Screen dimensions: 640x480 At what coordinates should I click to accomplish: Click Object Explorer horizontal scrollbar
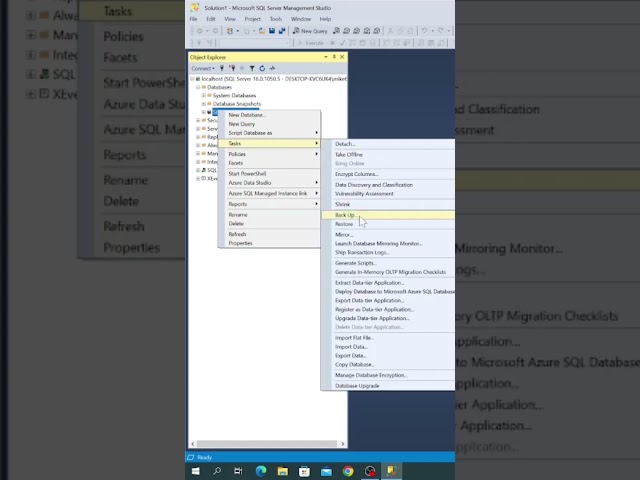click(267, 444)
